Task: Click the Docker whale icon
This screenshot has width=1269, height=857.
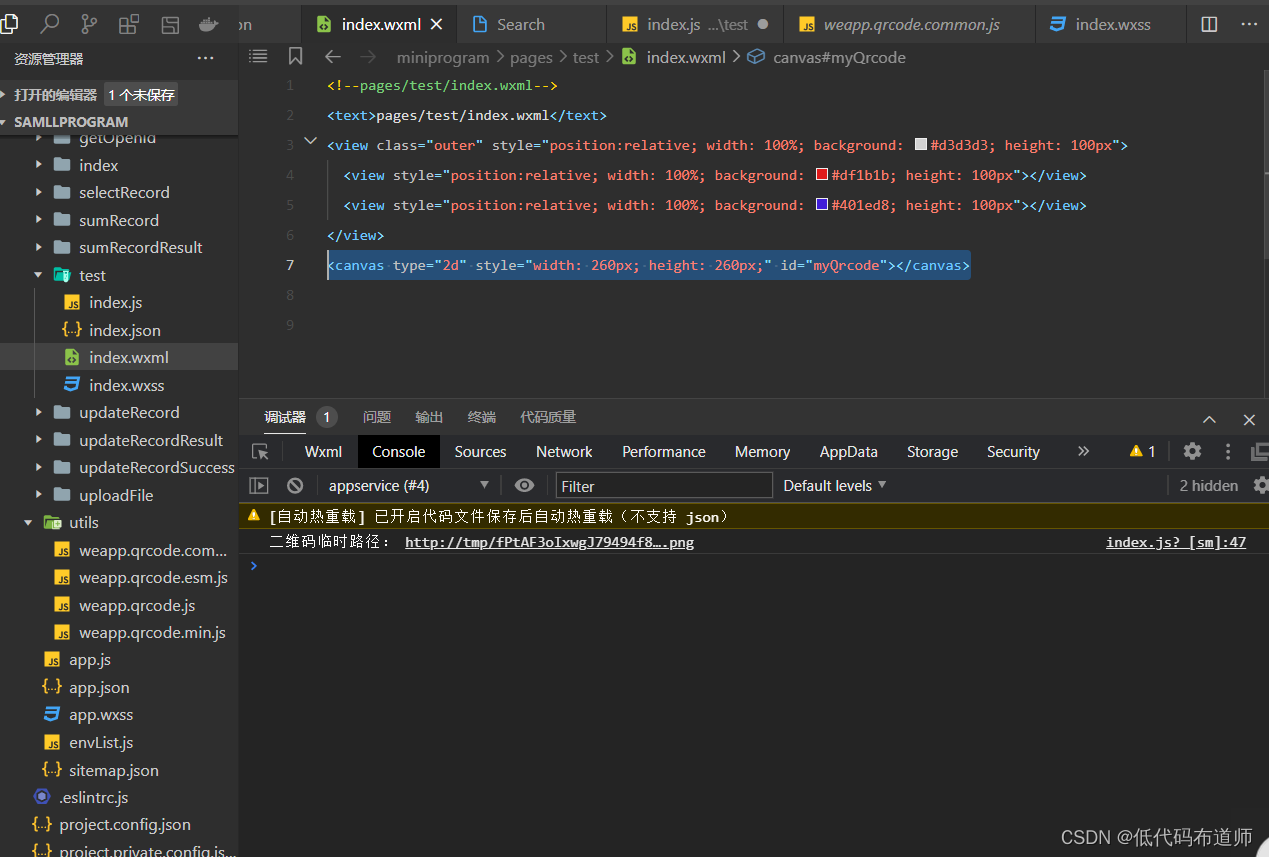Action: point(209,24)
